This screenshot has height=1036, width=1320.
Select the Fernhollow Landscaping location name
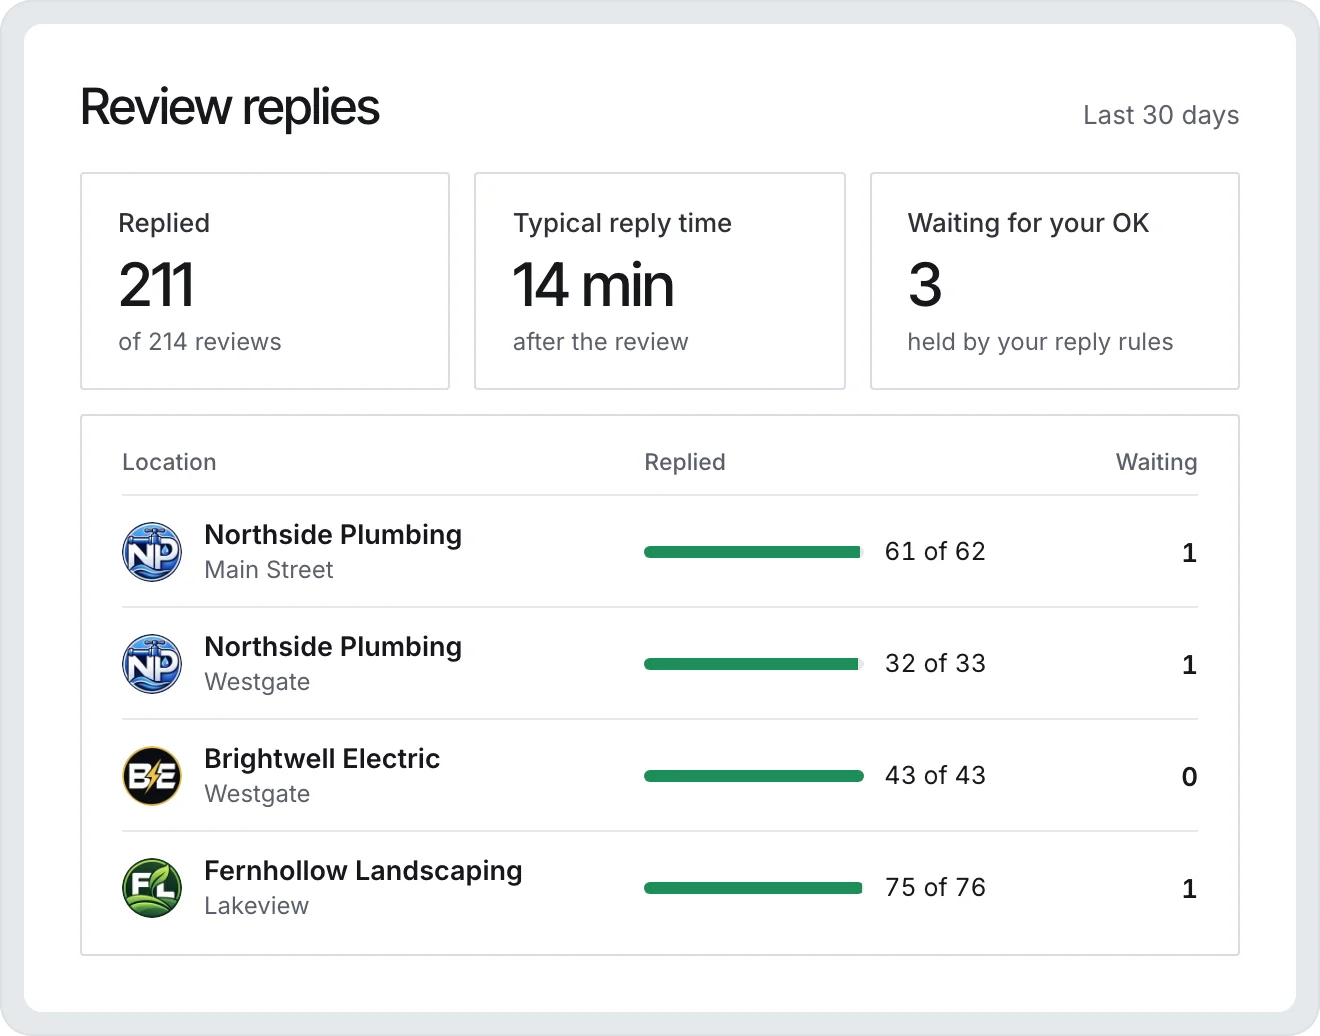pyautogui.click(x=363, y=871)
